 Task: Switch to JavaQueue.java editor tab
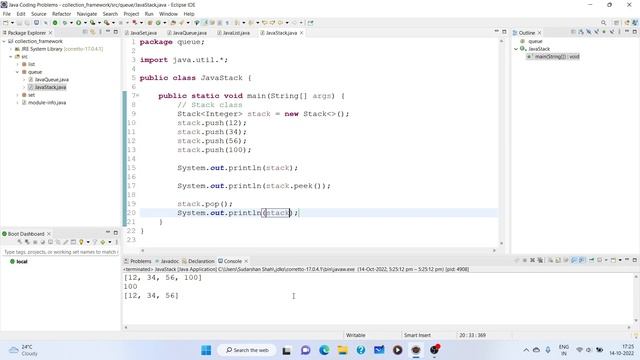[187, 33]
